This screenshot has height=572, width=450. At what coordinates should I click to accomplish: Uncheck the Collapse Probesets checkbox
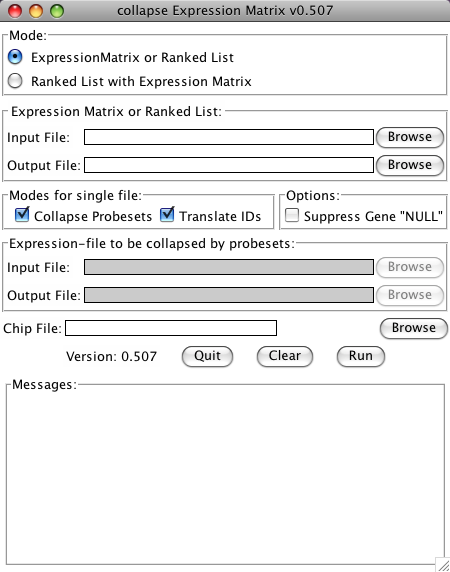22,215
